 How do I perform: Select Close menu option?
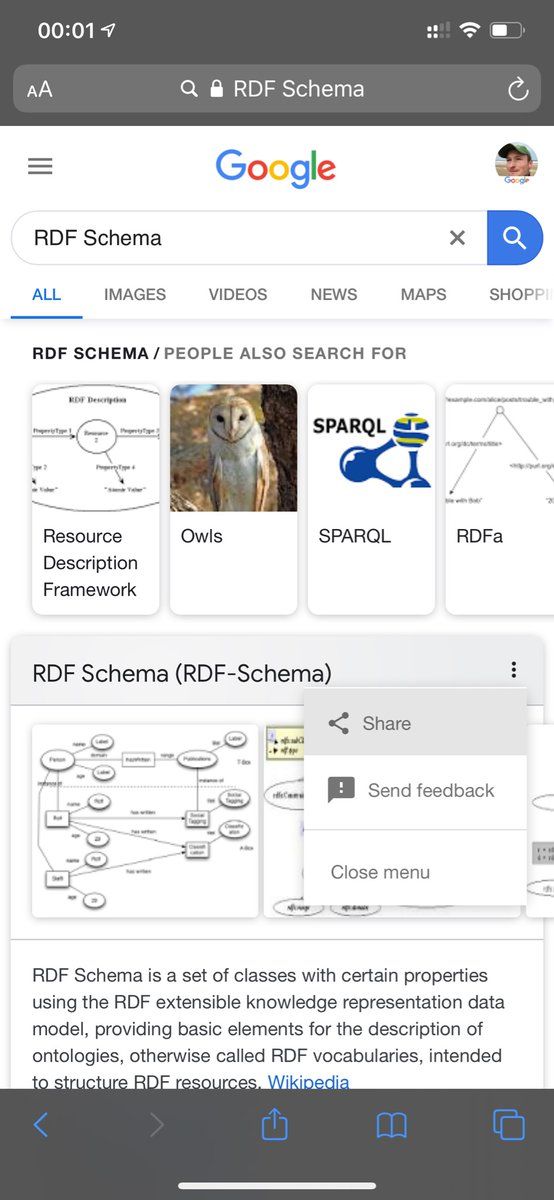pos(415,872)
